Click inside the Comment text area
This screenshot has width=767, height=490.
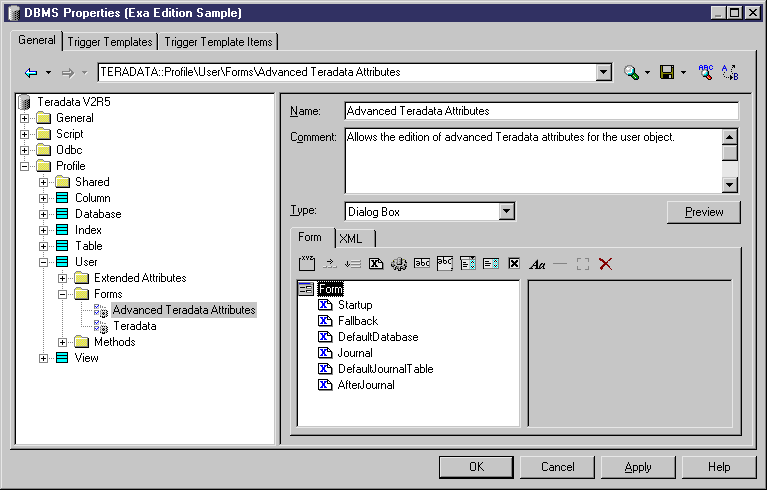tap(533, 161)
